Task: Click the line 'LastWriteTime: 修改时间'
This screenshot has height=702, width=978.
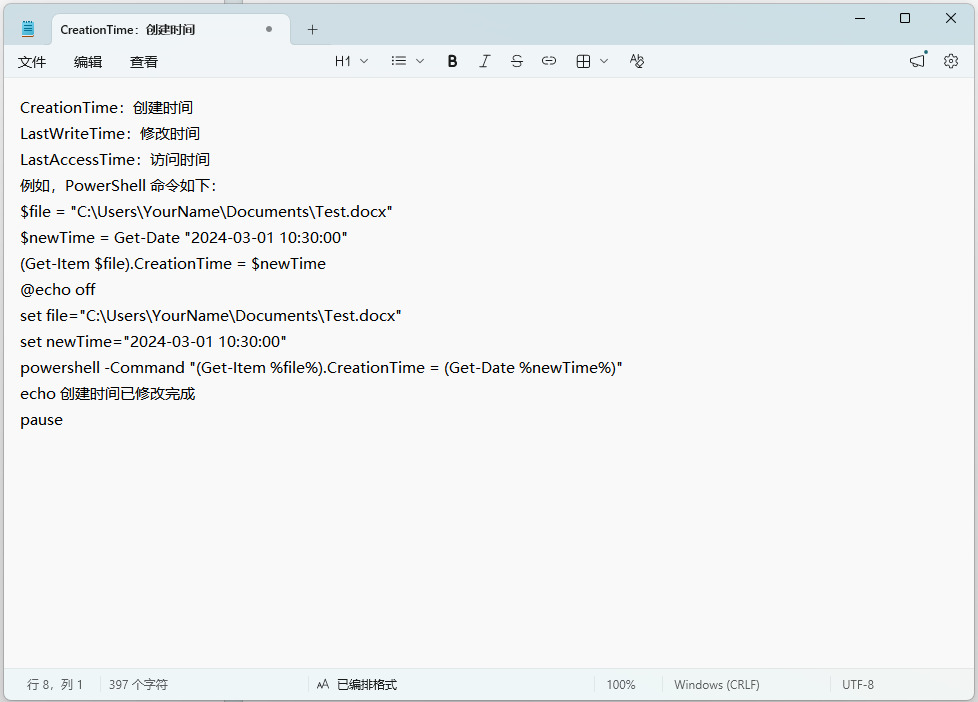Action: (x=110, y=134)
